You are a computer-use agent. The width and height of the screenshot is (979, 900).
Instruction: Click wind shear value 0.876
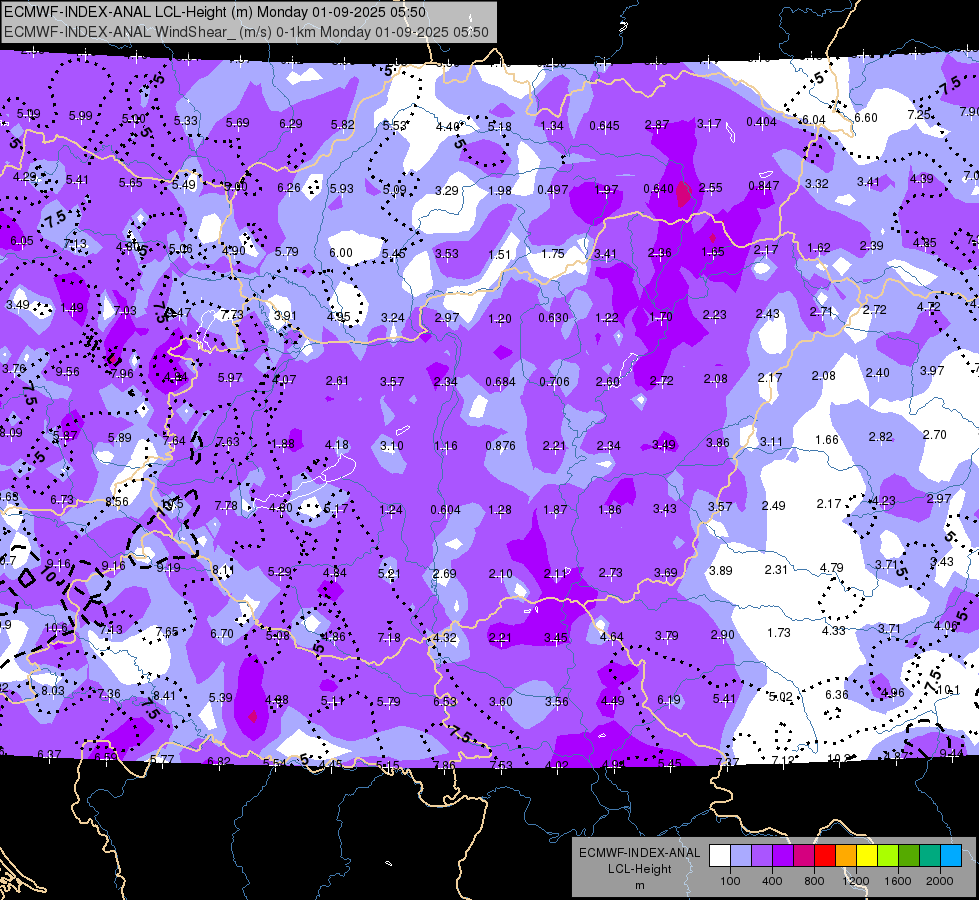500,445
